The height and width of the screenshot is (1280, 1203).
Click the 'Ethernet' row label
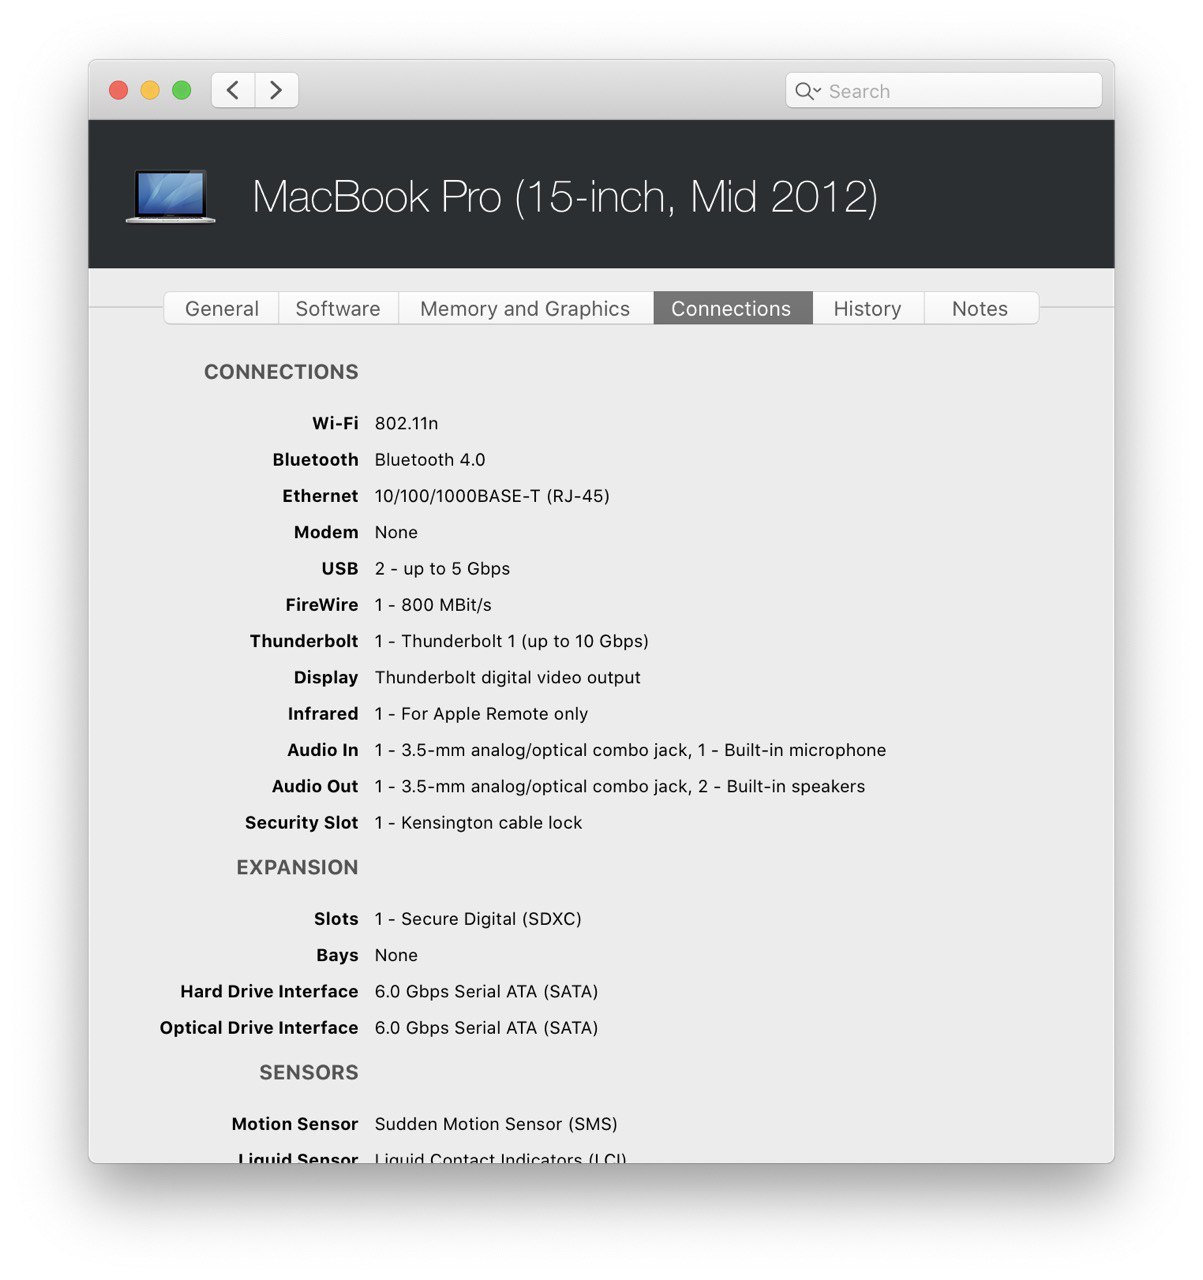(x=320, y=496)
